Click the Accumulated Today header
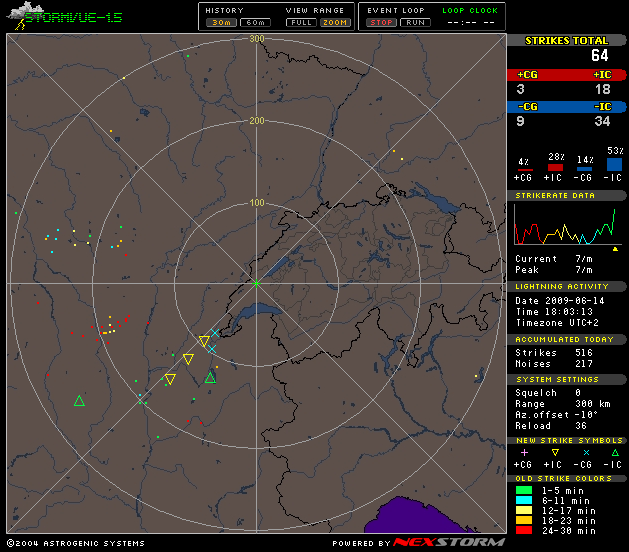Viewport: 629px width, 552px height. tap(566, 339)
